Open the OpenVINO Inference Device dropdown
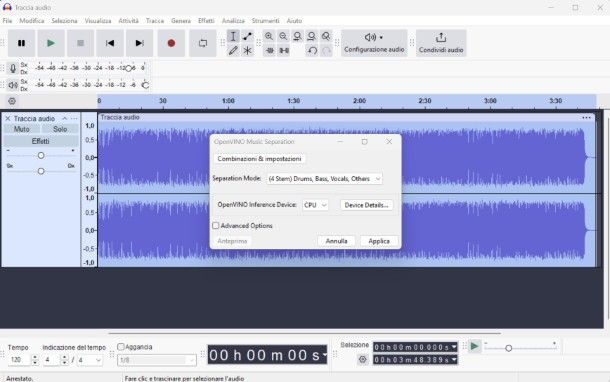Image resolution: width=610 pixels, height=382 pixels. [315, 205]
